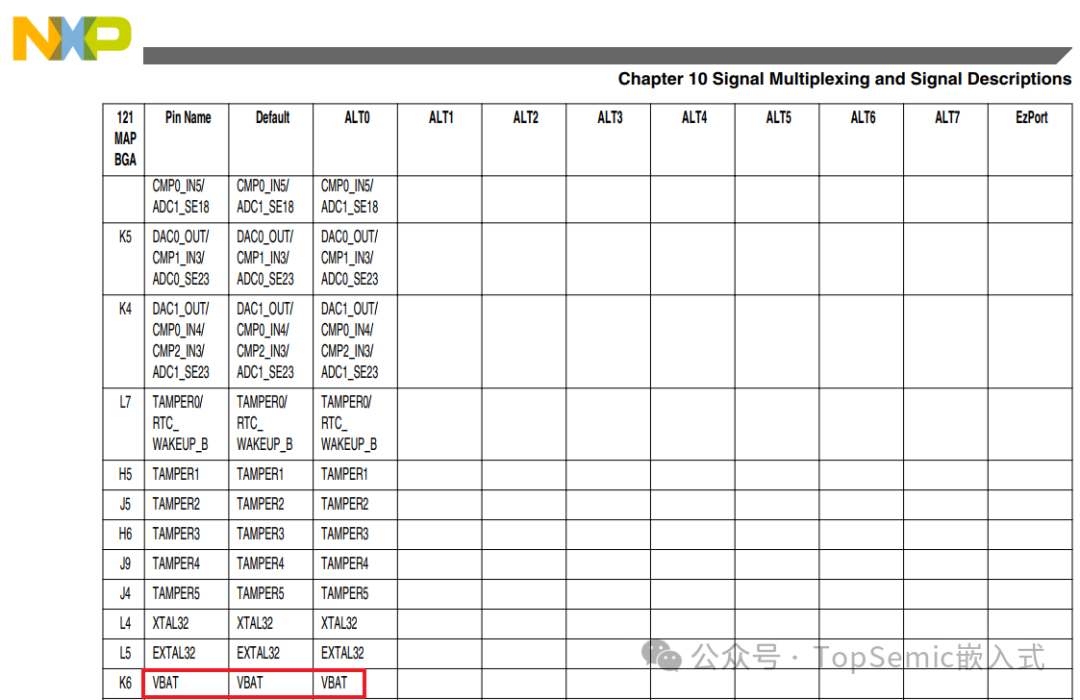Click the WeChat icon in the watermark
The image size is (1080, 700).
[662, 656]
